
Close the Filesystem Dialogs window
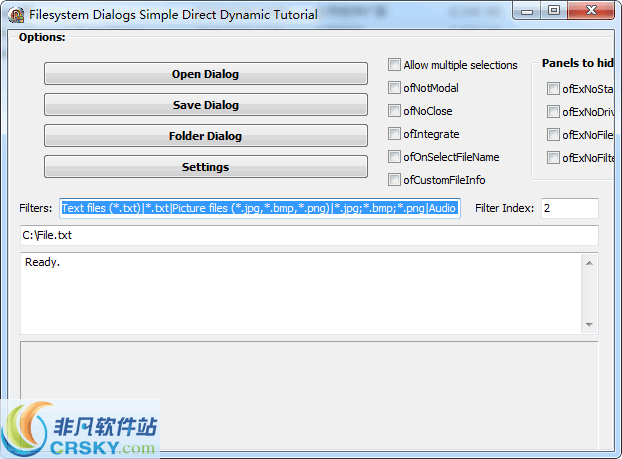coord(591,11)
